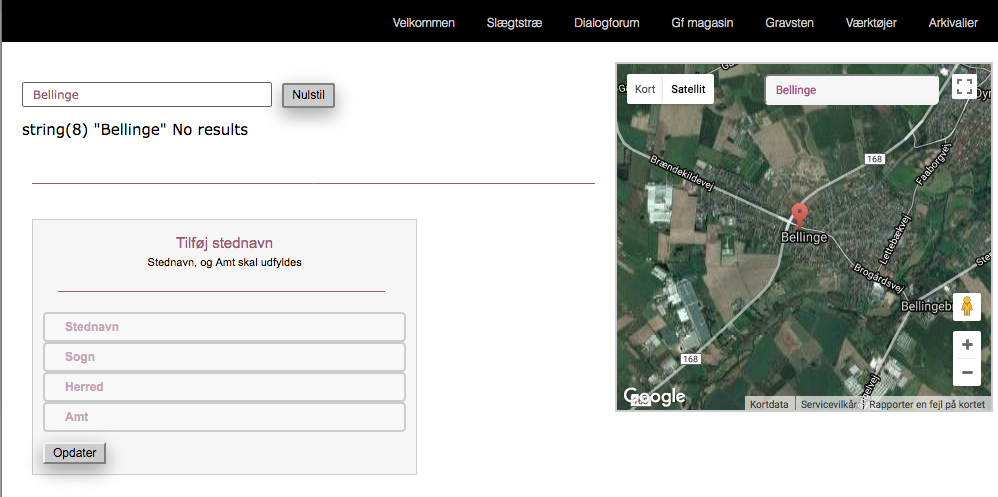Image resolution: width=998 pixels, height=497 pixels.
Task: Switch map to Satellit view
Action: [x=688, y=89]
